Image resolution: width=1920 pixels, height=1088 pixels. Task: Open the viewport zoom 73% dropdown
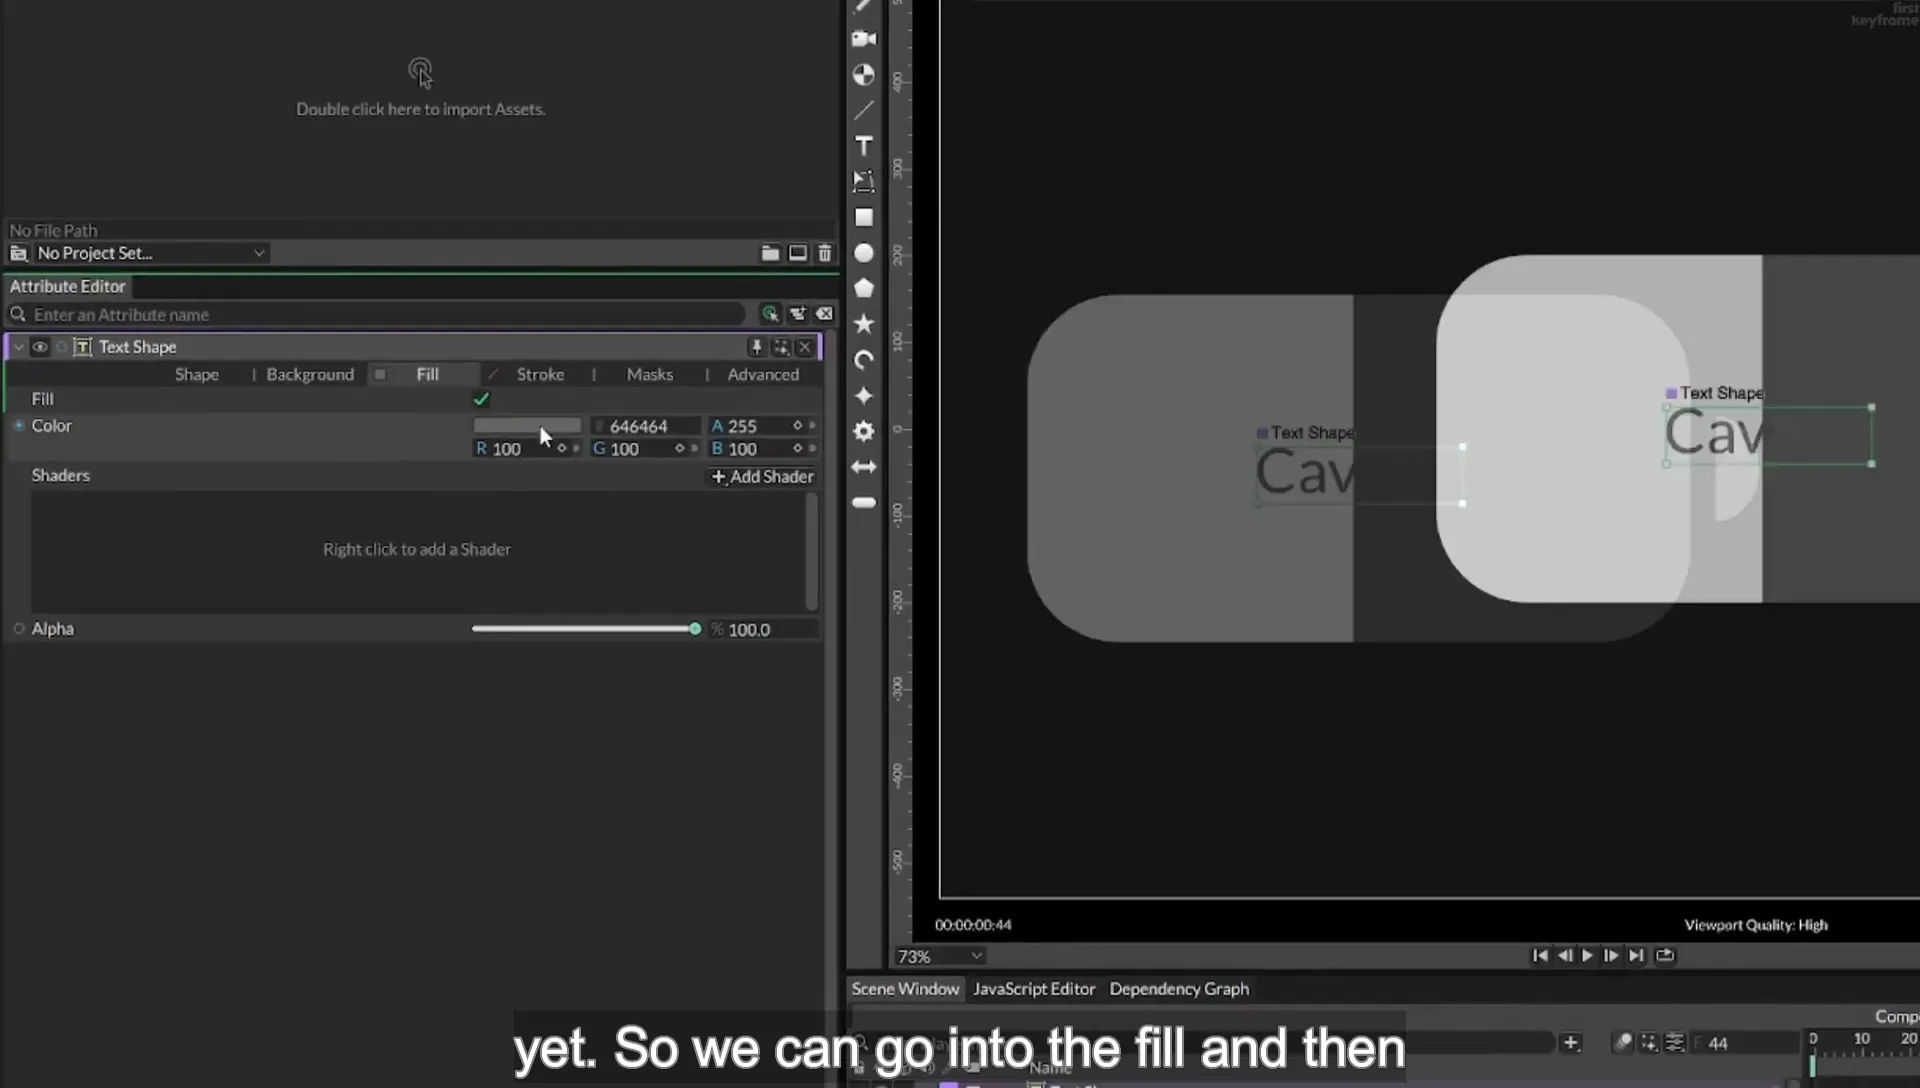pos(940,956)
